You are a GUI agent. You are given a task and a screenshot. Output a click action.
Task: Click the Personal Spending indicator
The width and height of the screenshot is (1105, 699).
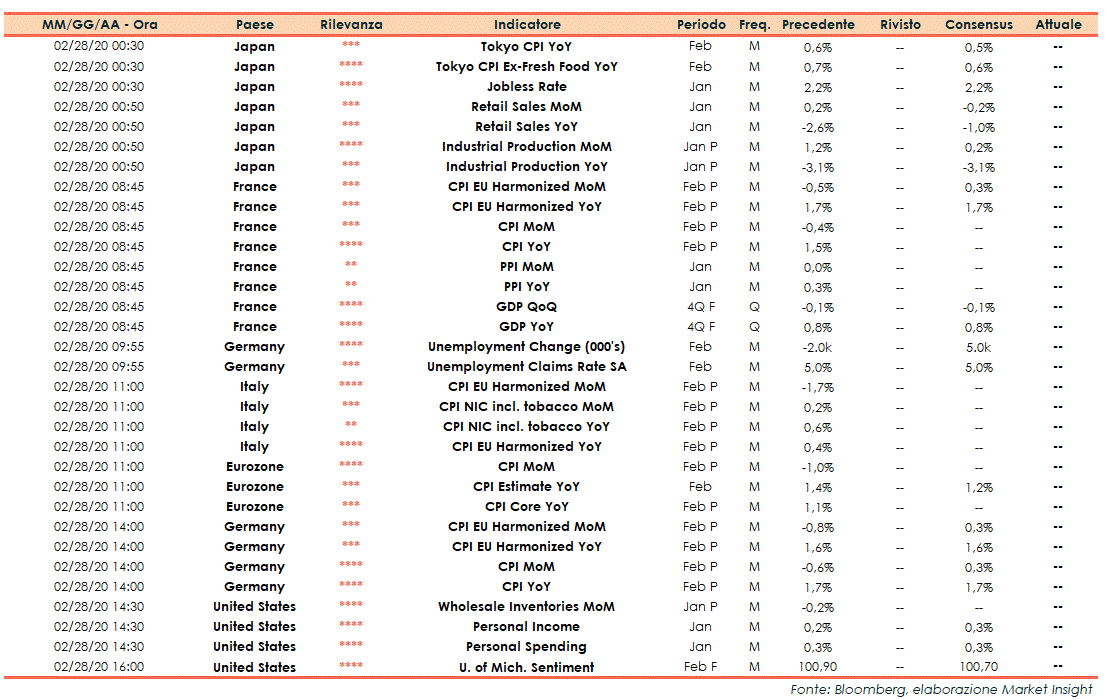coord(527,647)
